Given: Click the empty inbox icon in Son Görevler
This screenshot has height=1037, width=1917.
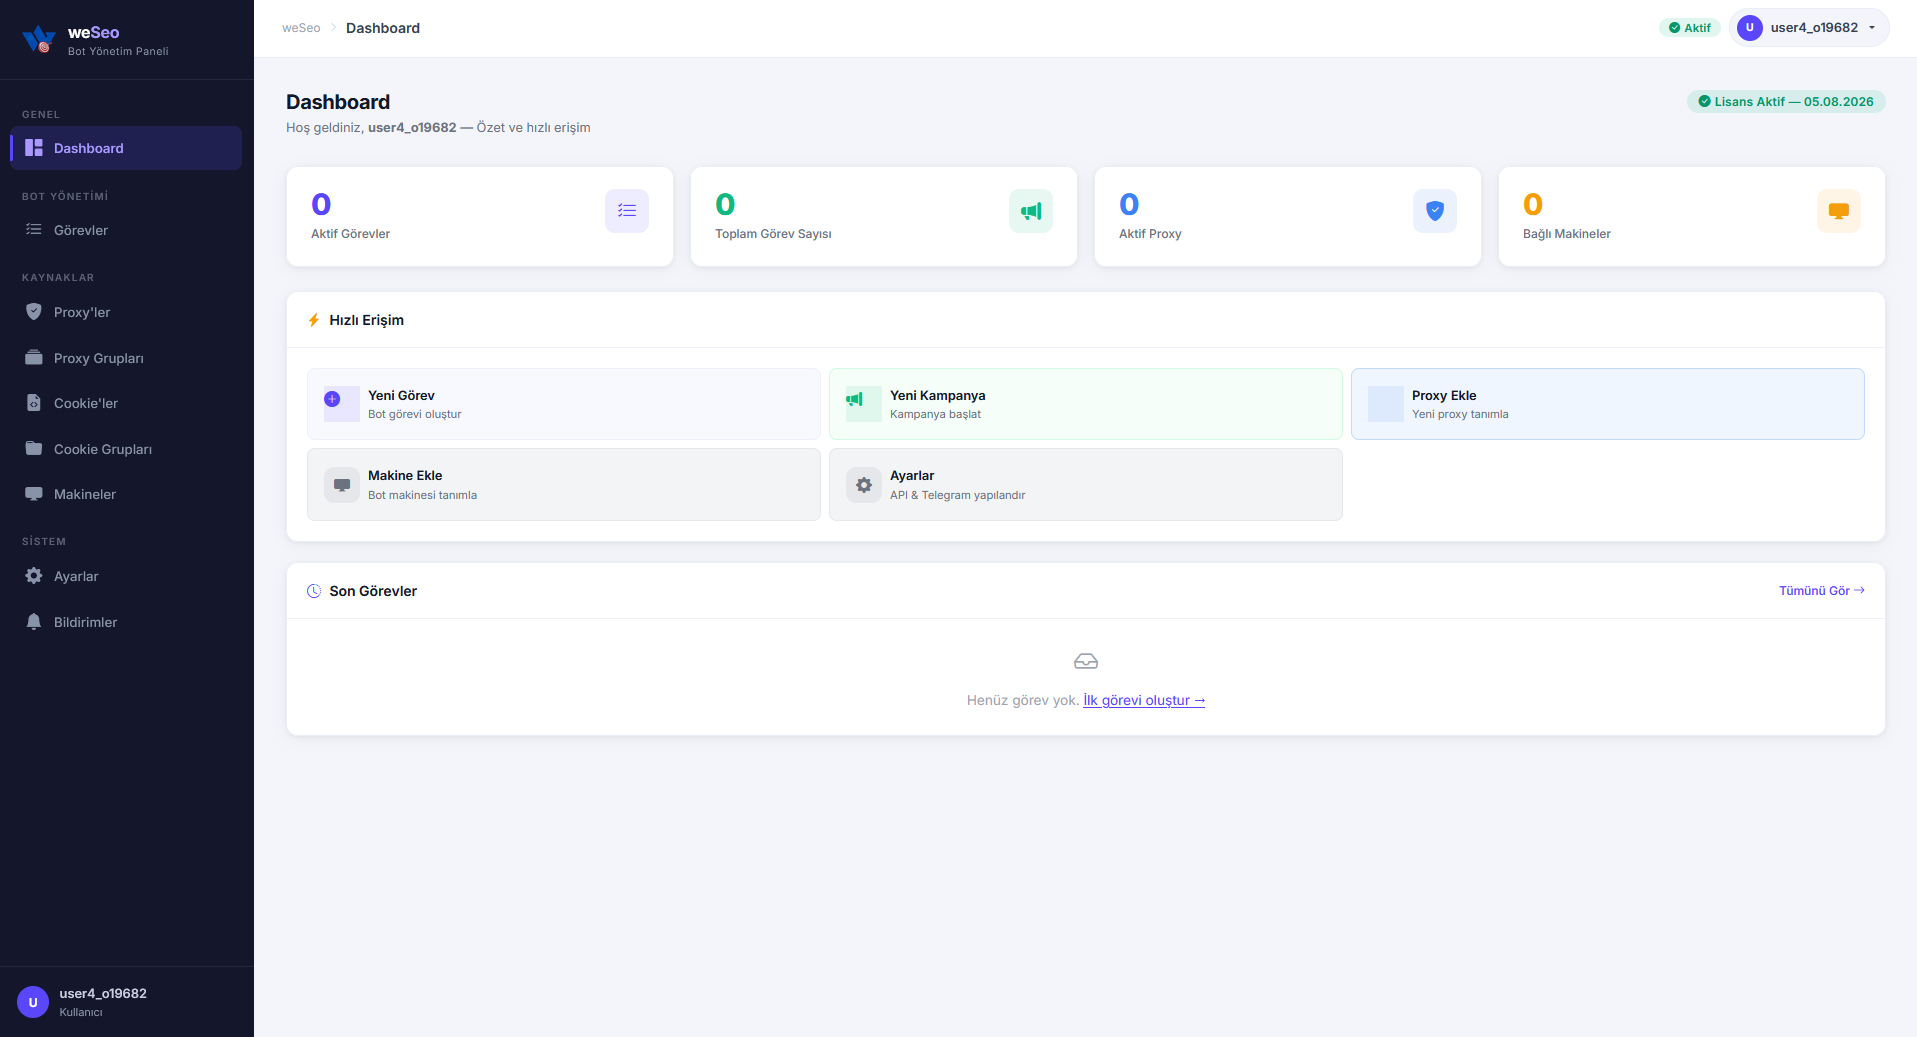Looking at the screenshot, I should tap(1086, 661).
